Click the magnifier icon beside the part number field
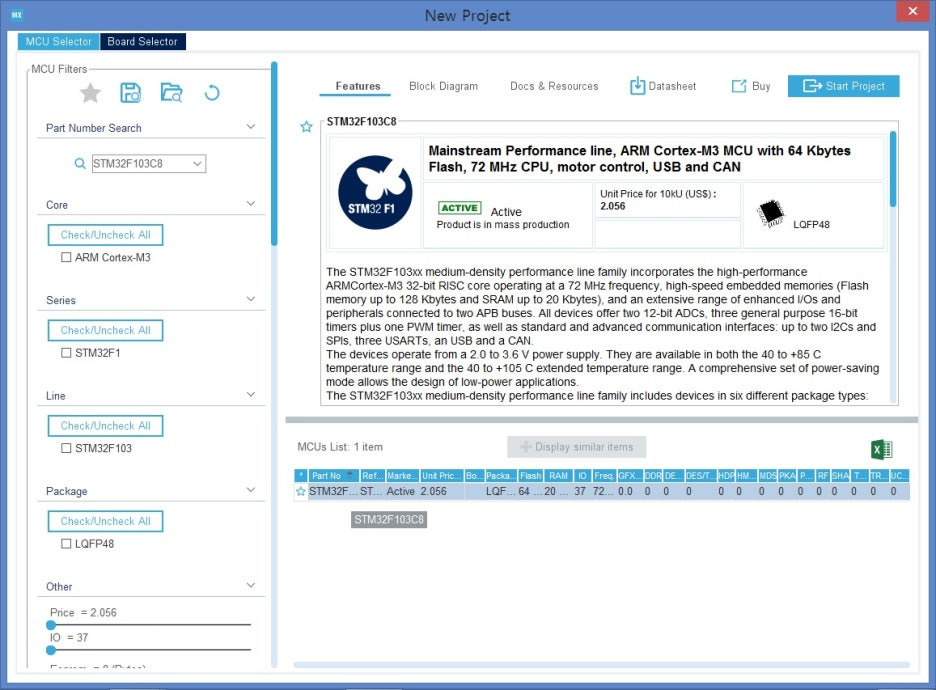The image size is (936, 690). tap(79, 164)
